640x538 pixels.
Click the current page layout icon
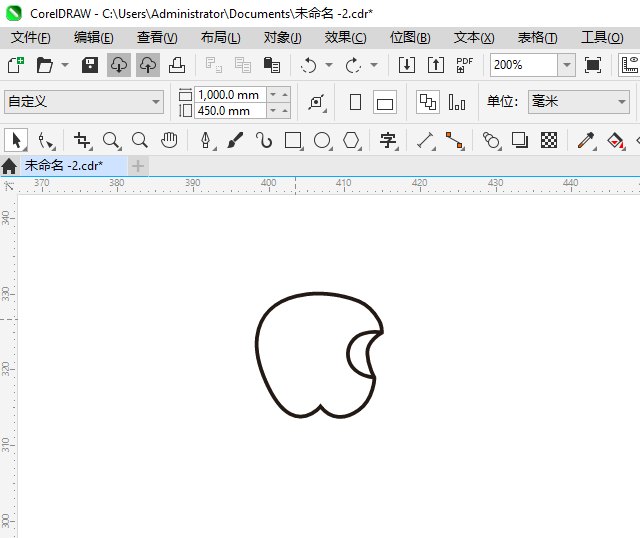click(457, 102)
